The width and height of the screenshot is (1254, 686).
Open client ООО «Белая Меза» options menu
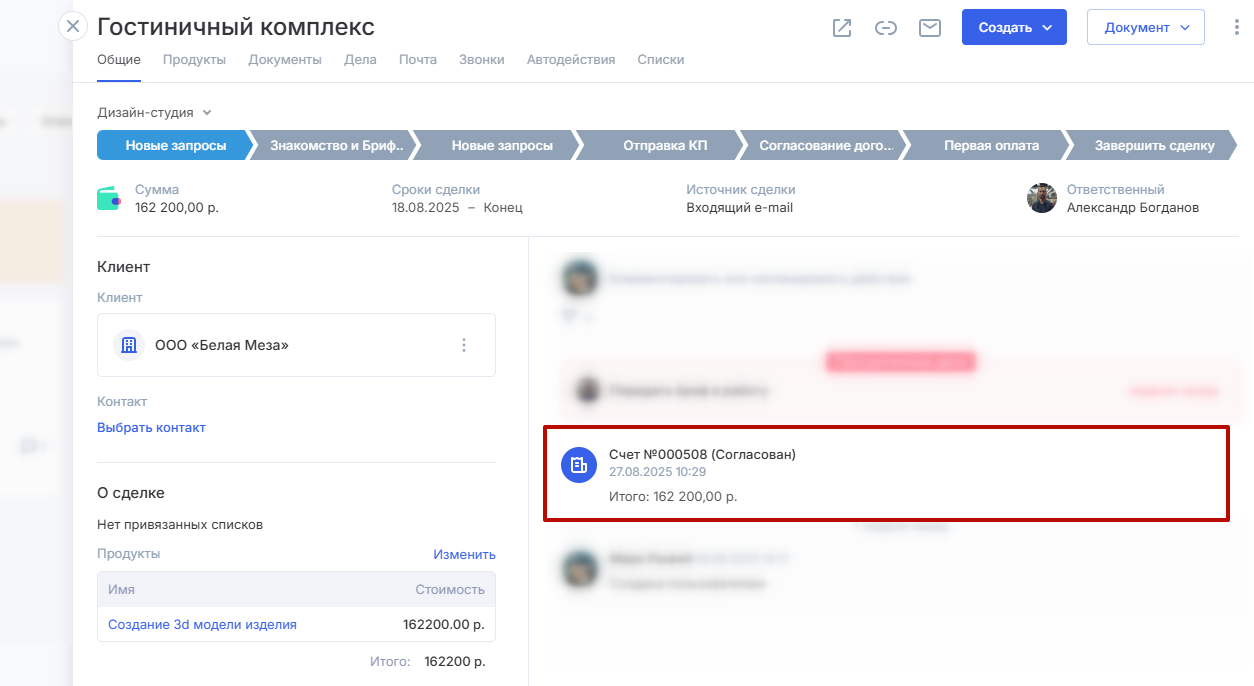[464, 345]
